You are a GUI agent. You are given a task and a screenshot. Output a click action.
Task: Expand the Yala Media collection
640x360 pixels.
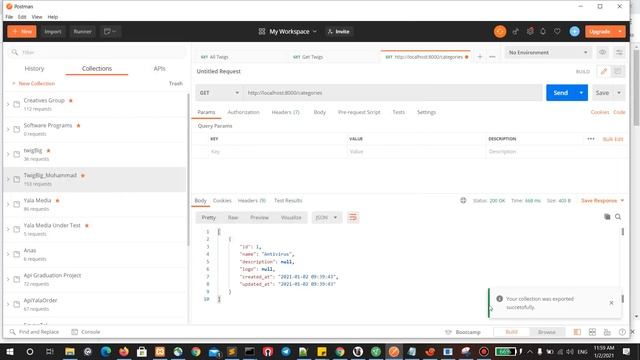(x=8, y=204)
